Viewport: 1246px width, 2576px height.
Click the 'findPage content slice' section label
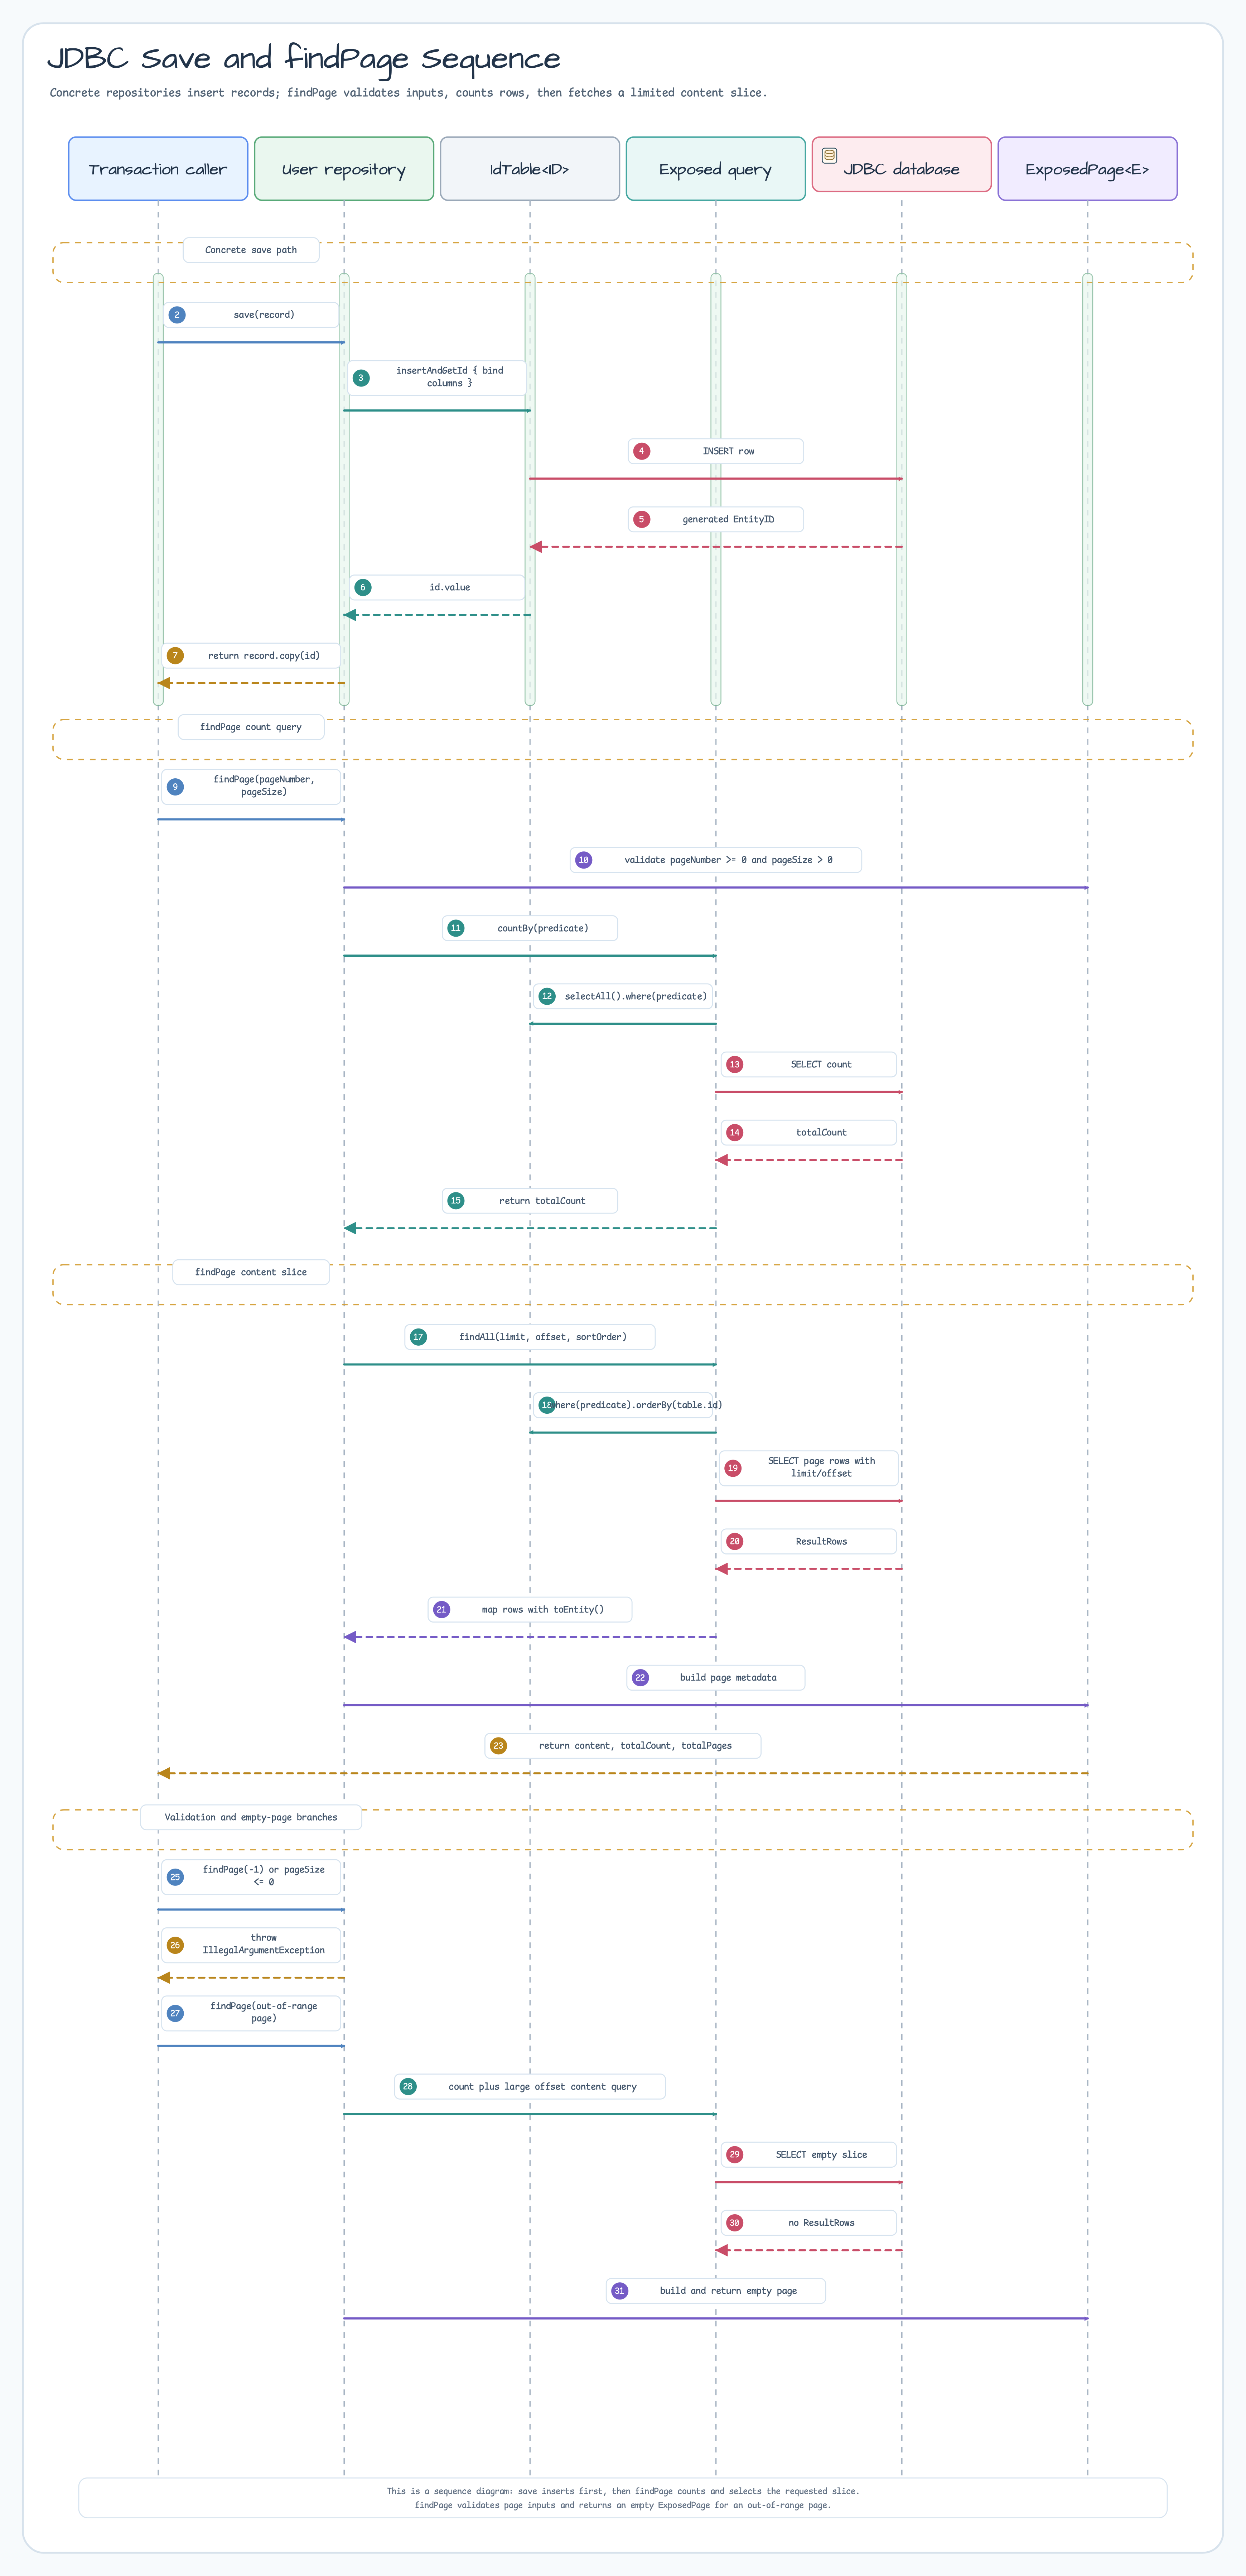pos(251,1272)
